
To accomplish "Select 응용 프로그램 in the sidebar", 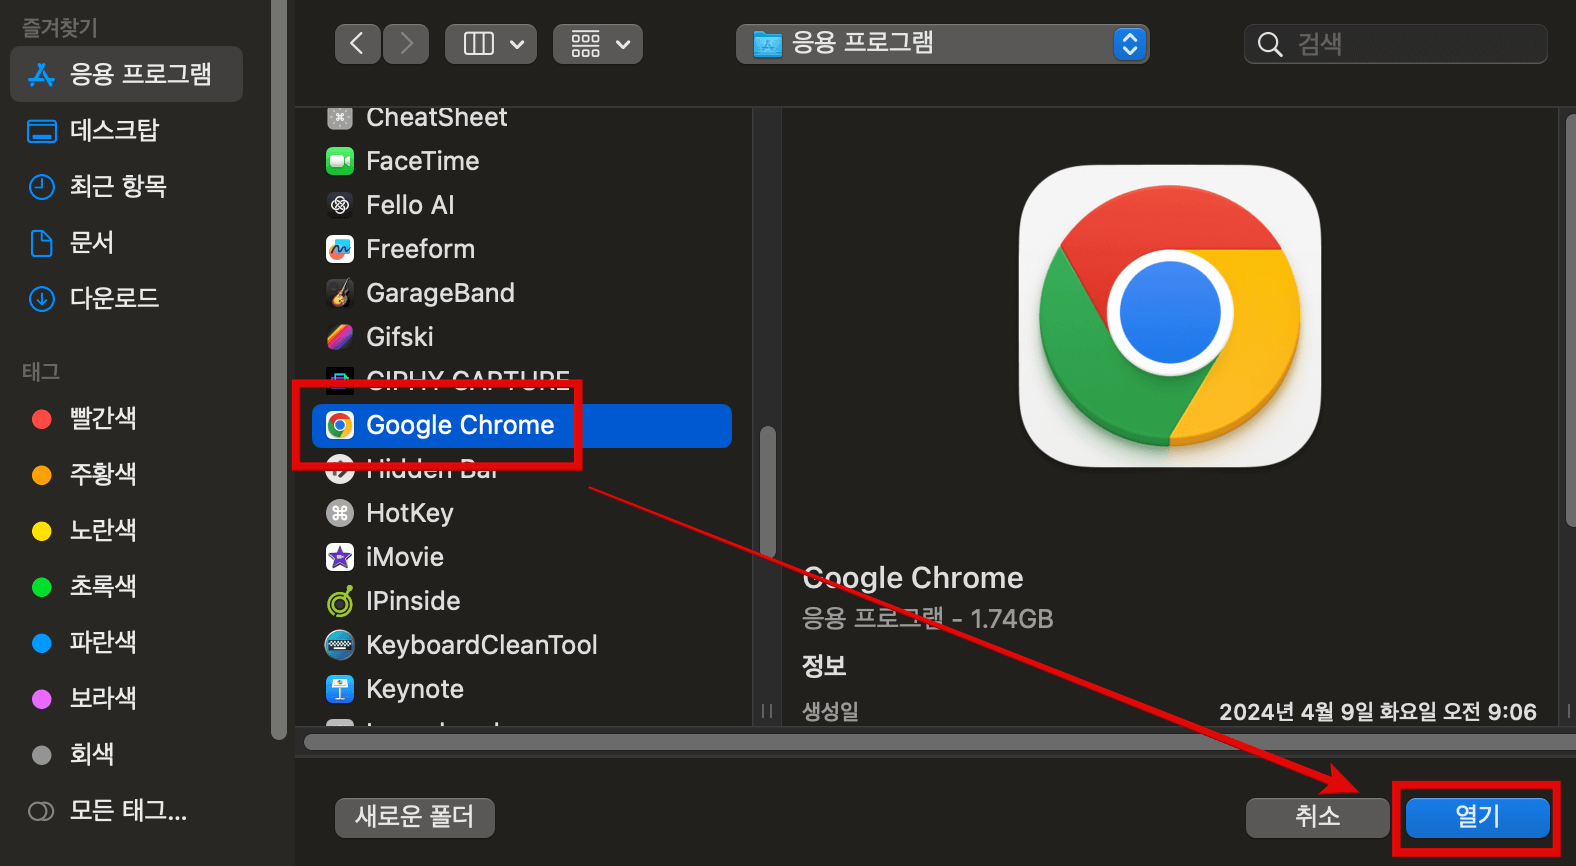I will [x=126, y=74].
